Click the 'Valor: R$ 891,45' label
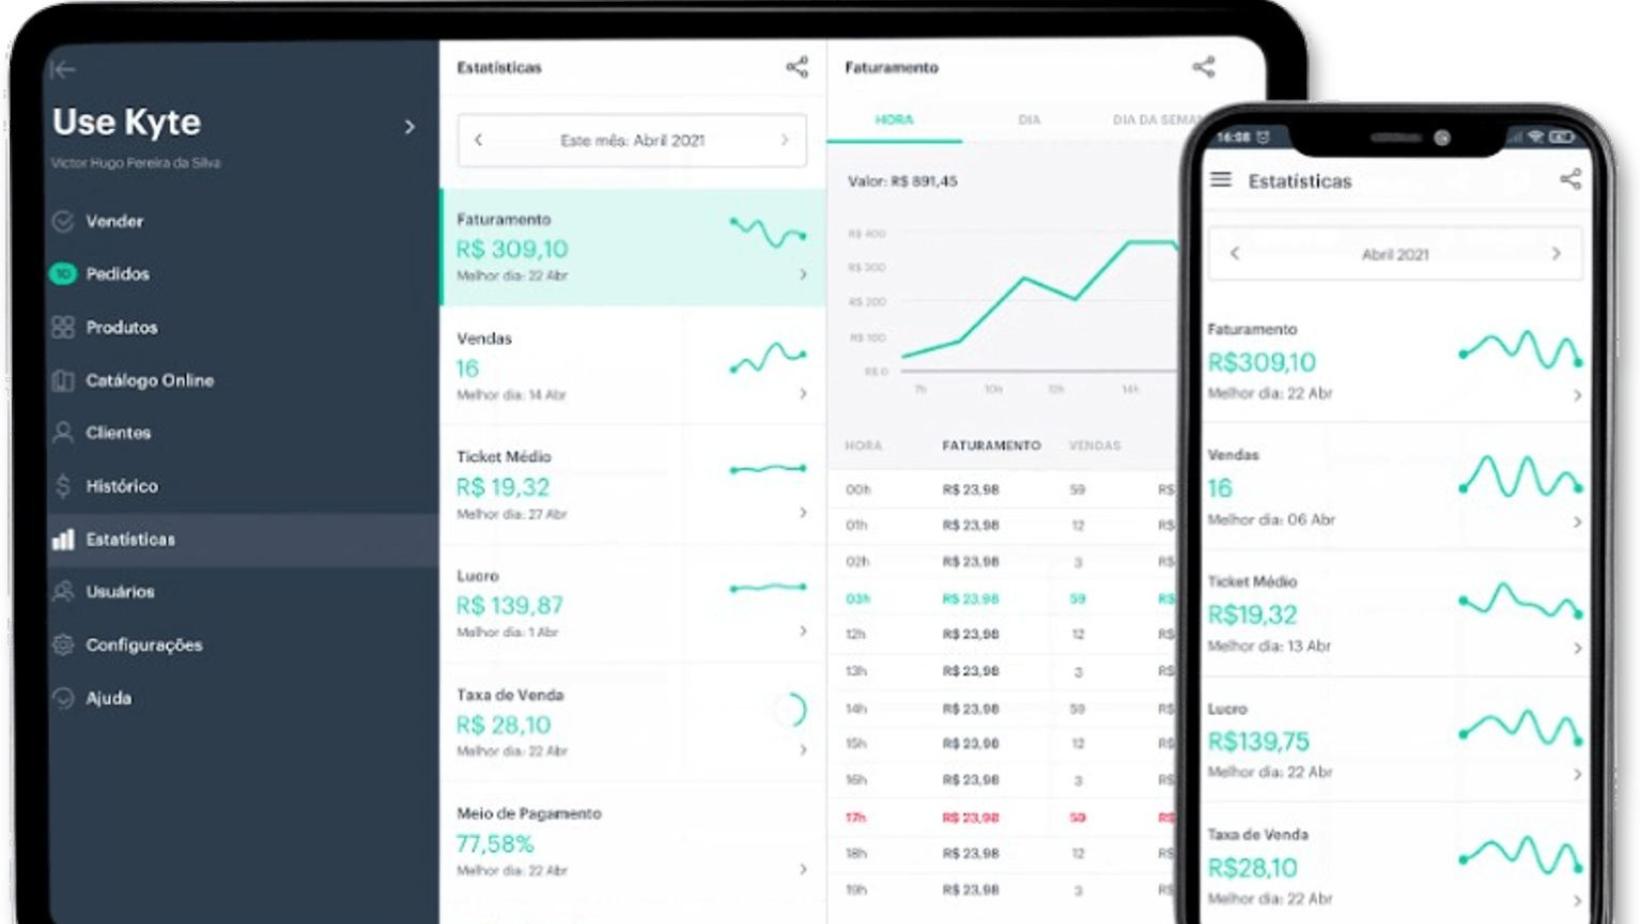 point(902,181)
